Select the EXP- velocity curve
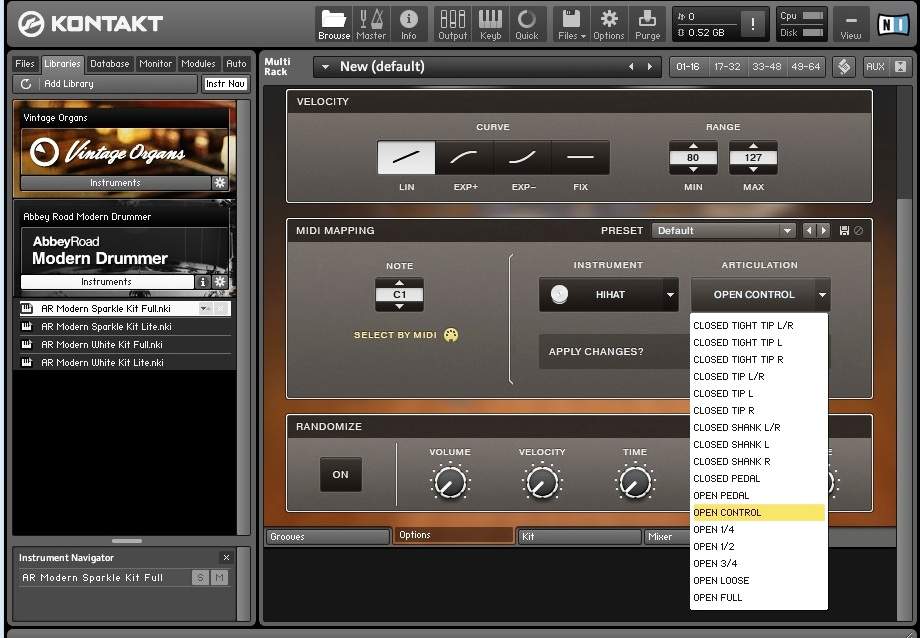 point(523,157)
